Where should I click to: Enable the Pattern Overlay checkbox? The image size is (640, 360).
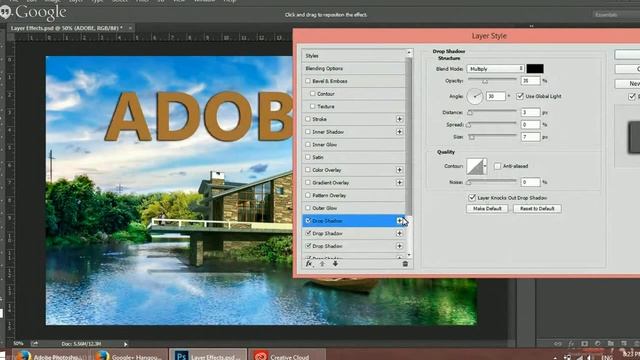tap(308, 195)
